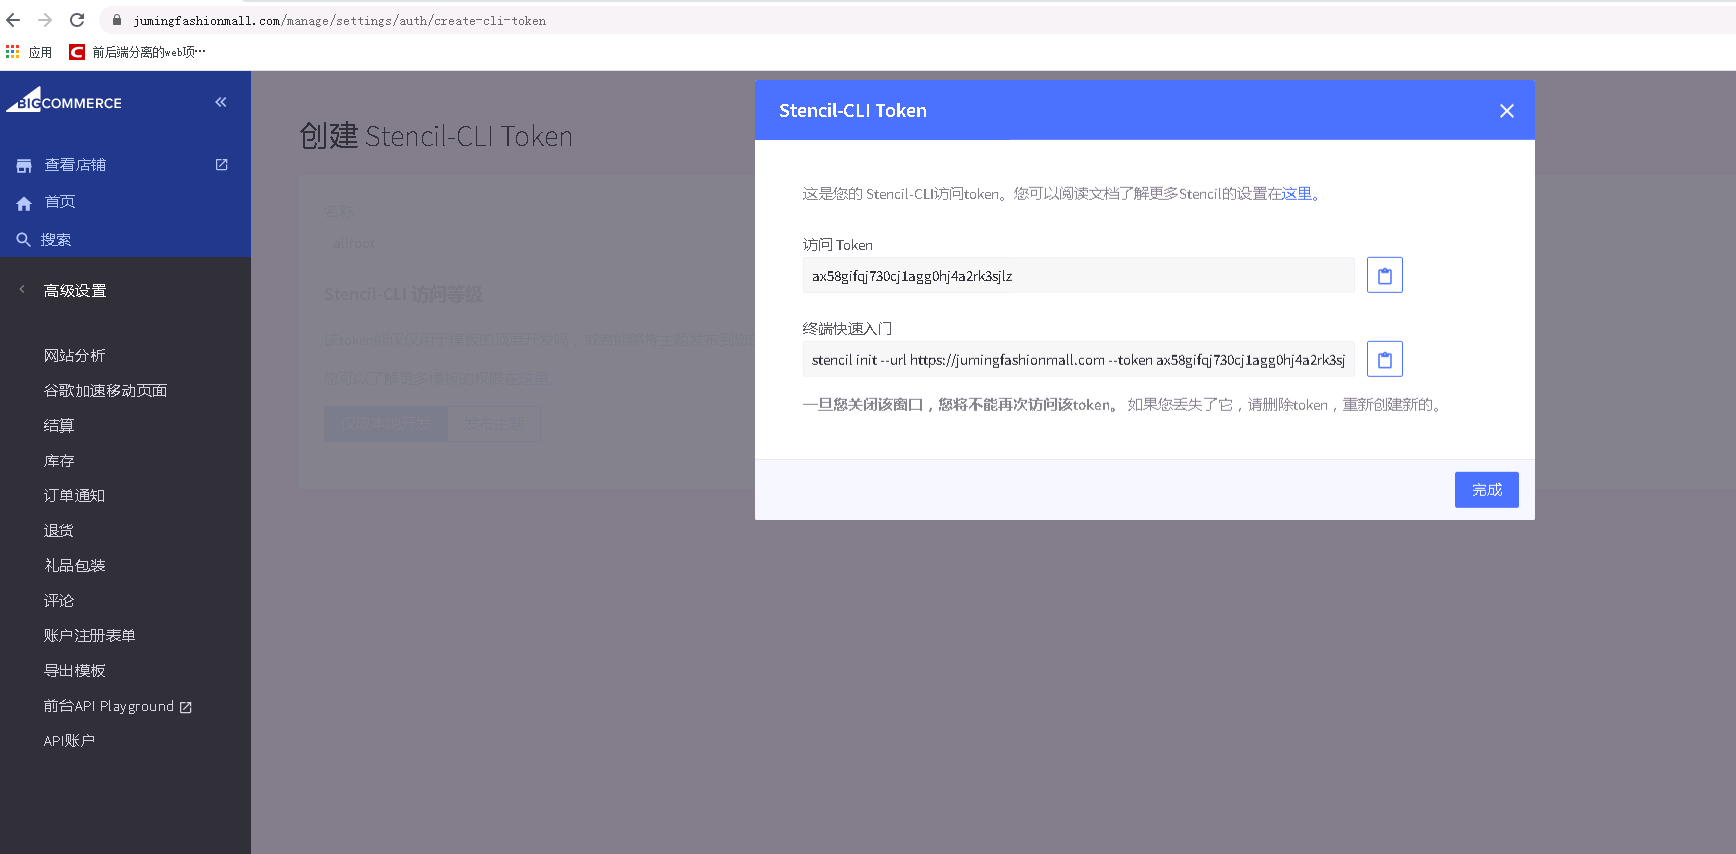Image resolution: width=1736 pixels, height=854 pixels.
Task: Open 订单通知 settings
Action: coord(74,496)
